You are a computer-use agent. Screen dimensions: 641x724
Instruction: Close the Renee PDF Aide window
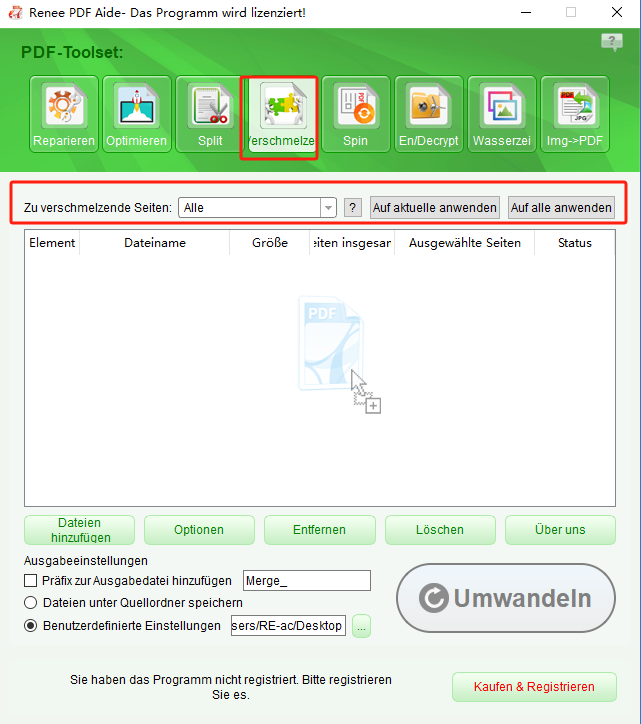tap(617, 12)
